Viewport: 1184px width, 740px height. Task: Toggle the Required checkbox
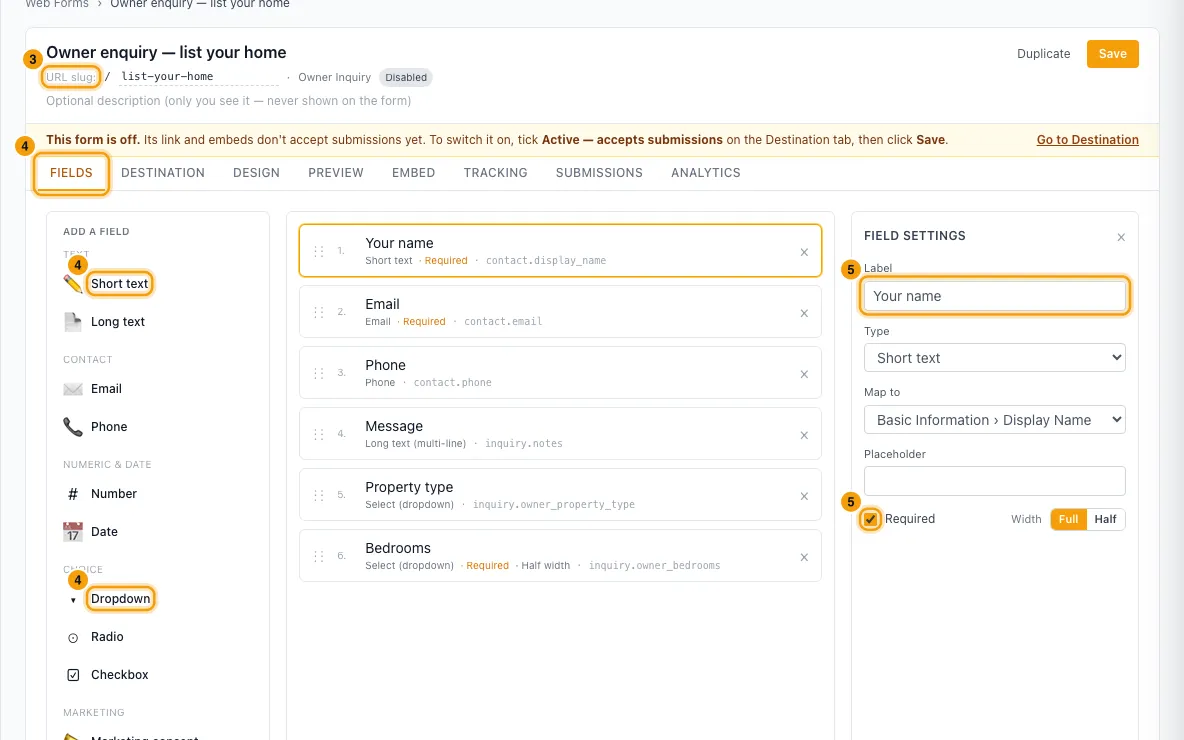(x=871, y=519)
